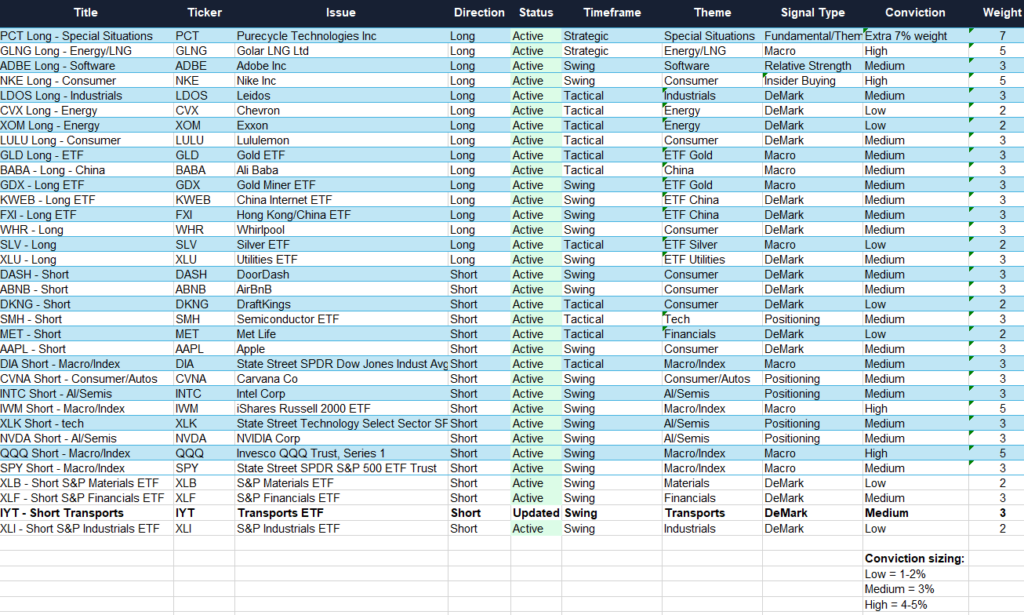Select the 'Transports' theme cell
1024x615 pixels.
pyautogui.click(x=712, y=513)
